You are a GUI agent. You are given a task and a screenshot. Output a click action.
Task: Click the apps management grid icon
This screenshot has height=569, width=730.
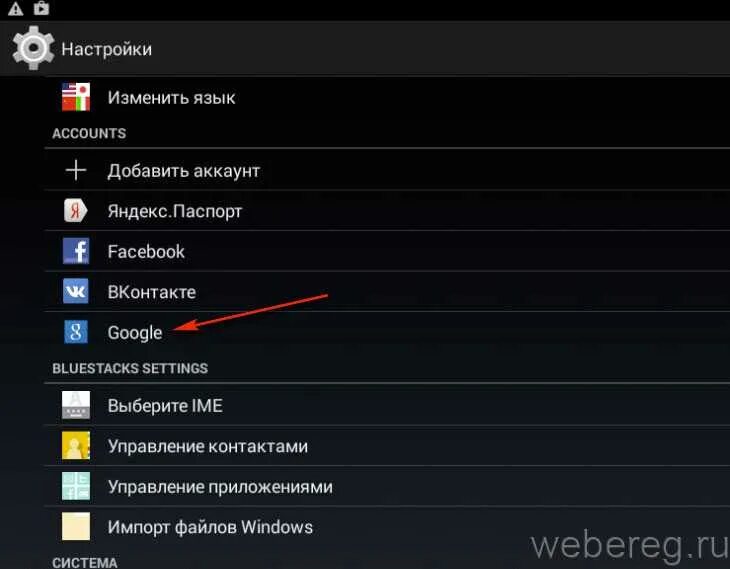pyautogui.click(x=76, y=486)
